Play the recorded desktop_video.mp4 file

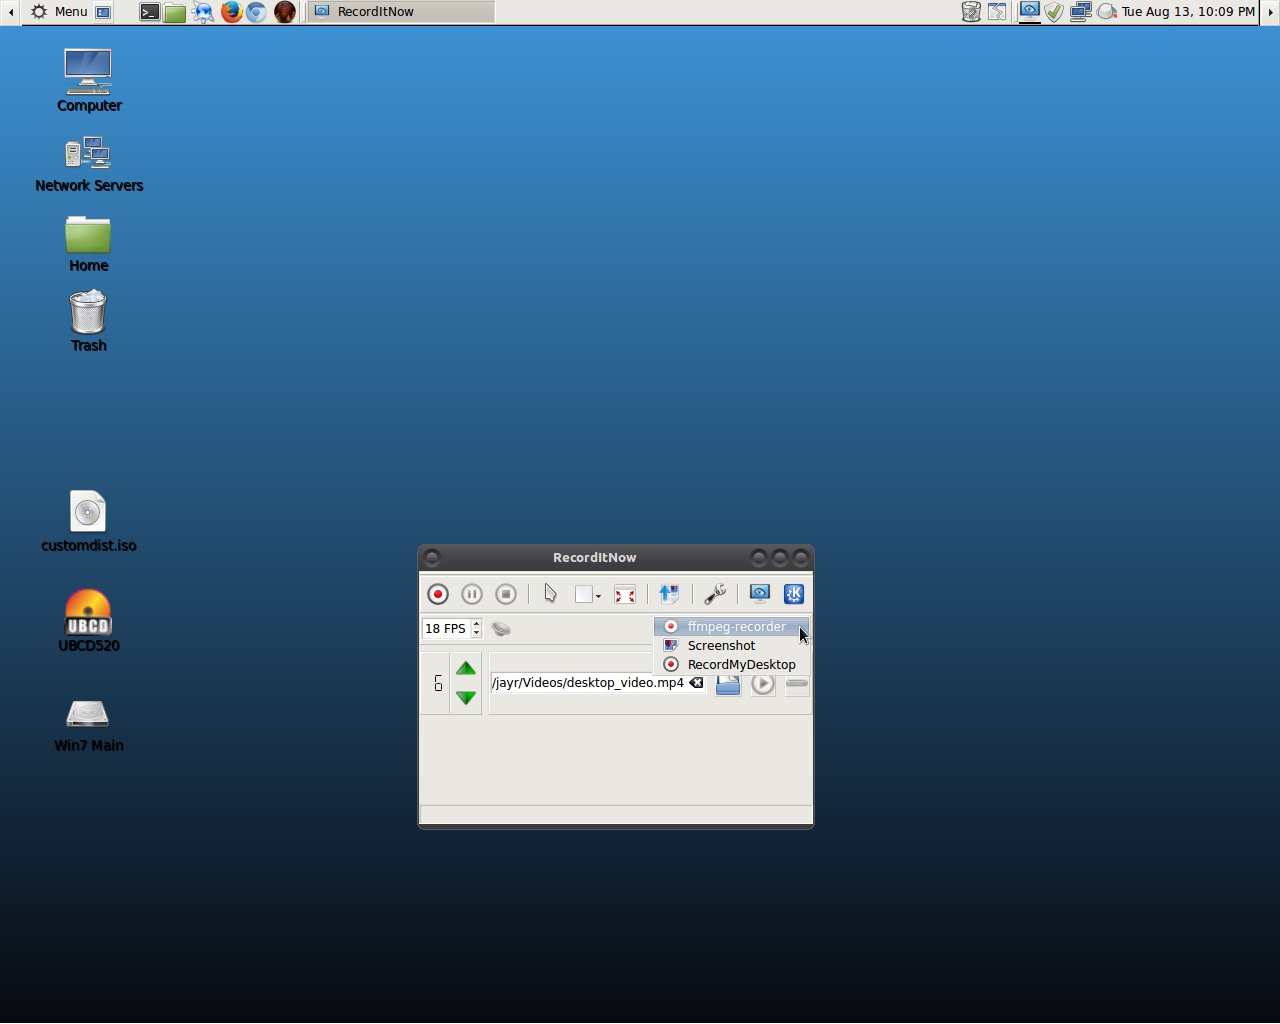tap(763, 684)
